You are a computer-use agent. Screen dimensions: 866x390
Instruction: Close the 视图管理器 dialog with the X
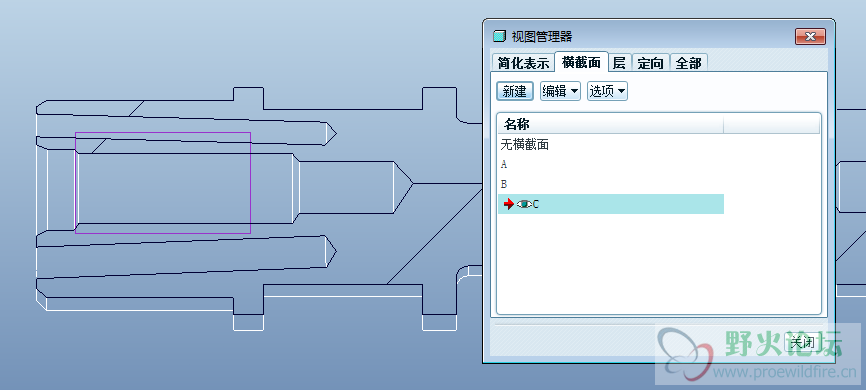click(x=810, y=36)
